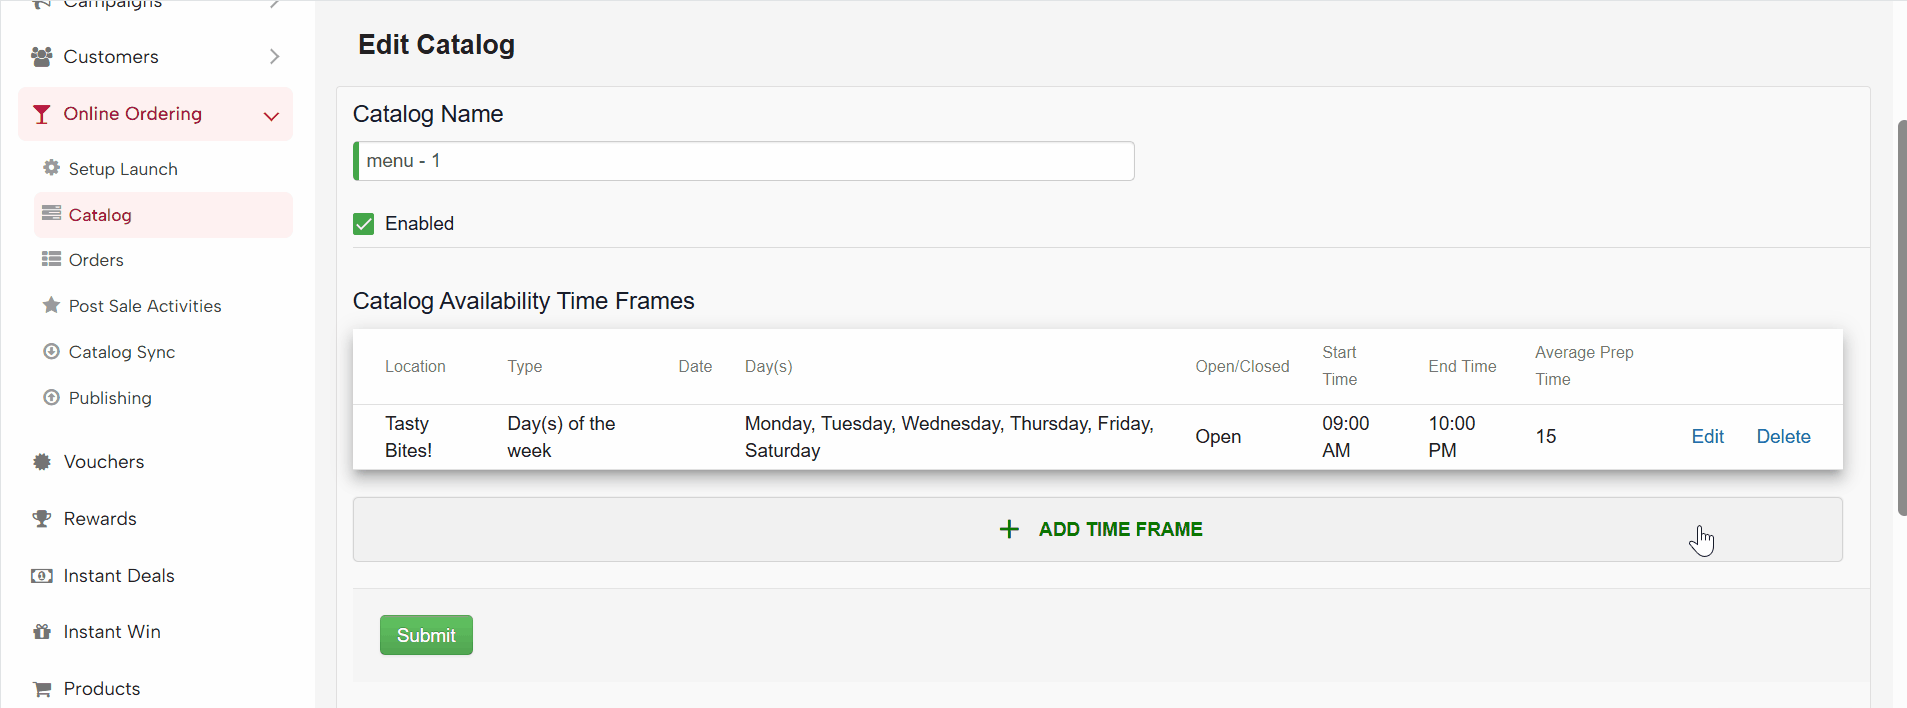Click the Type column header
This screenshot has width=1907, height=708.
[x=524, y=367]
